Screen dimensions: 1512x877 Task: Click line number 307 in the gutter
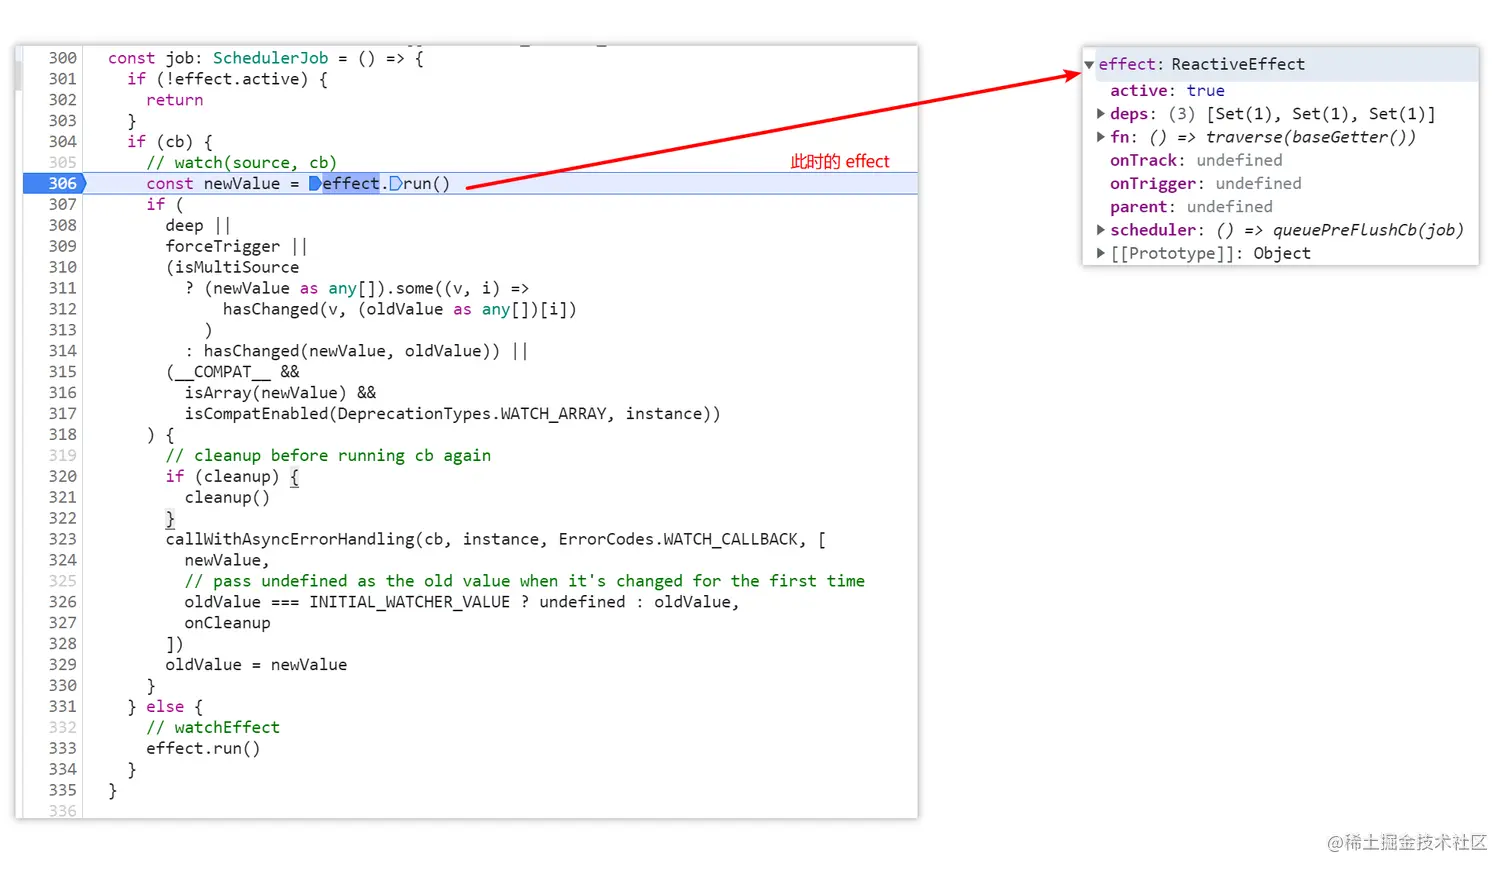click(x=62, y=204)
